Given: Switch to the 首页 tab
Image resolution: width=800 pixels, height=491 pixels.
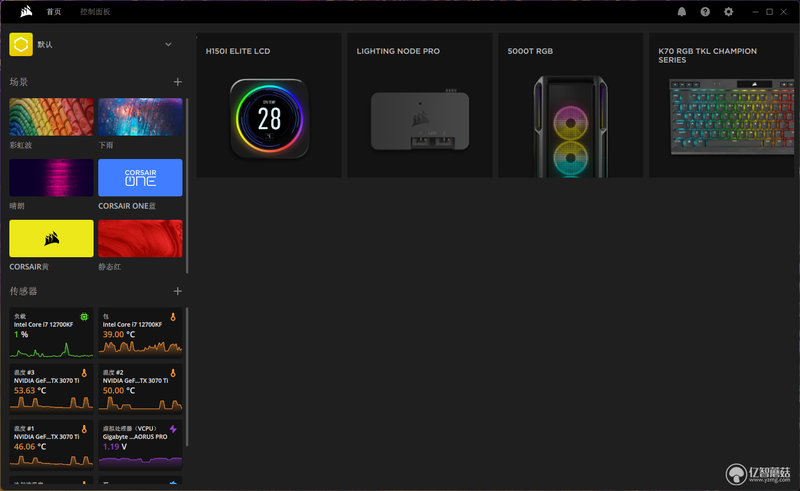Looking at the screenshot, I should 54,12.
